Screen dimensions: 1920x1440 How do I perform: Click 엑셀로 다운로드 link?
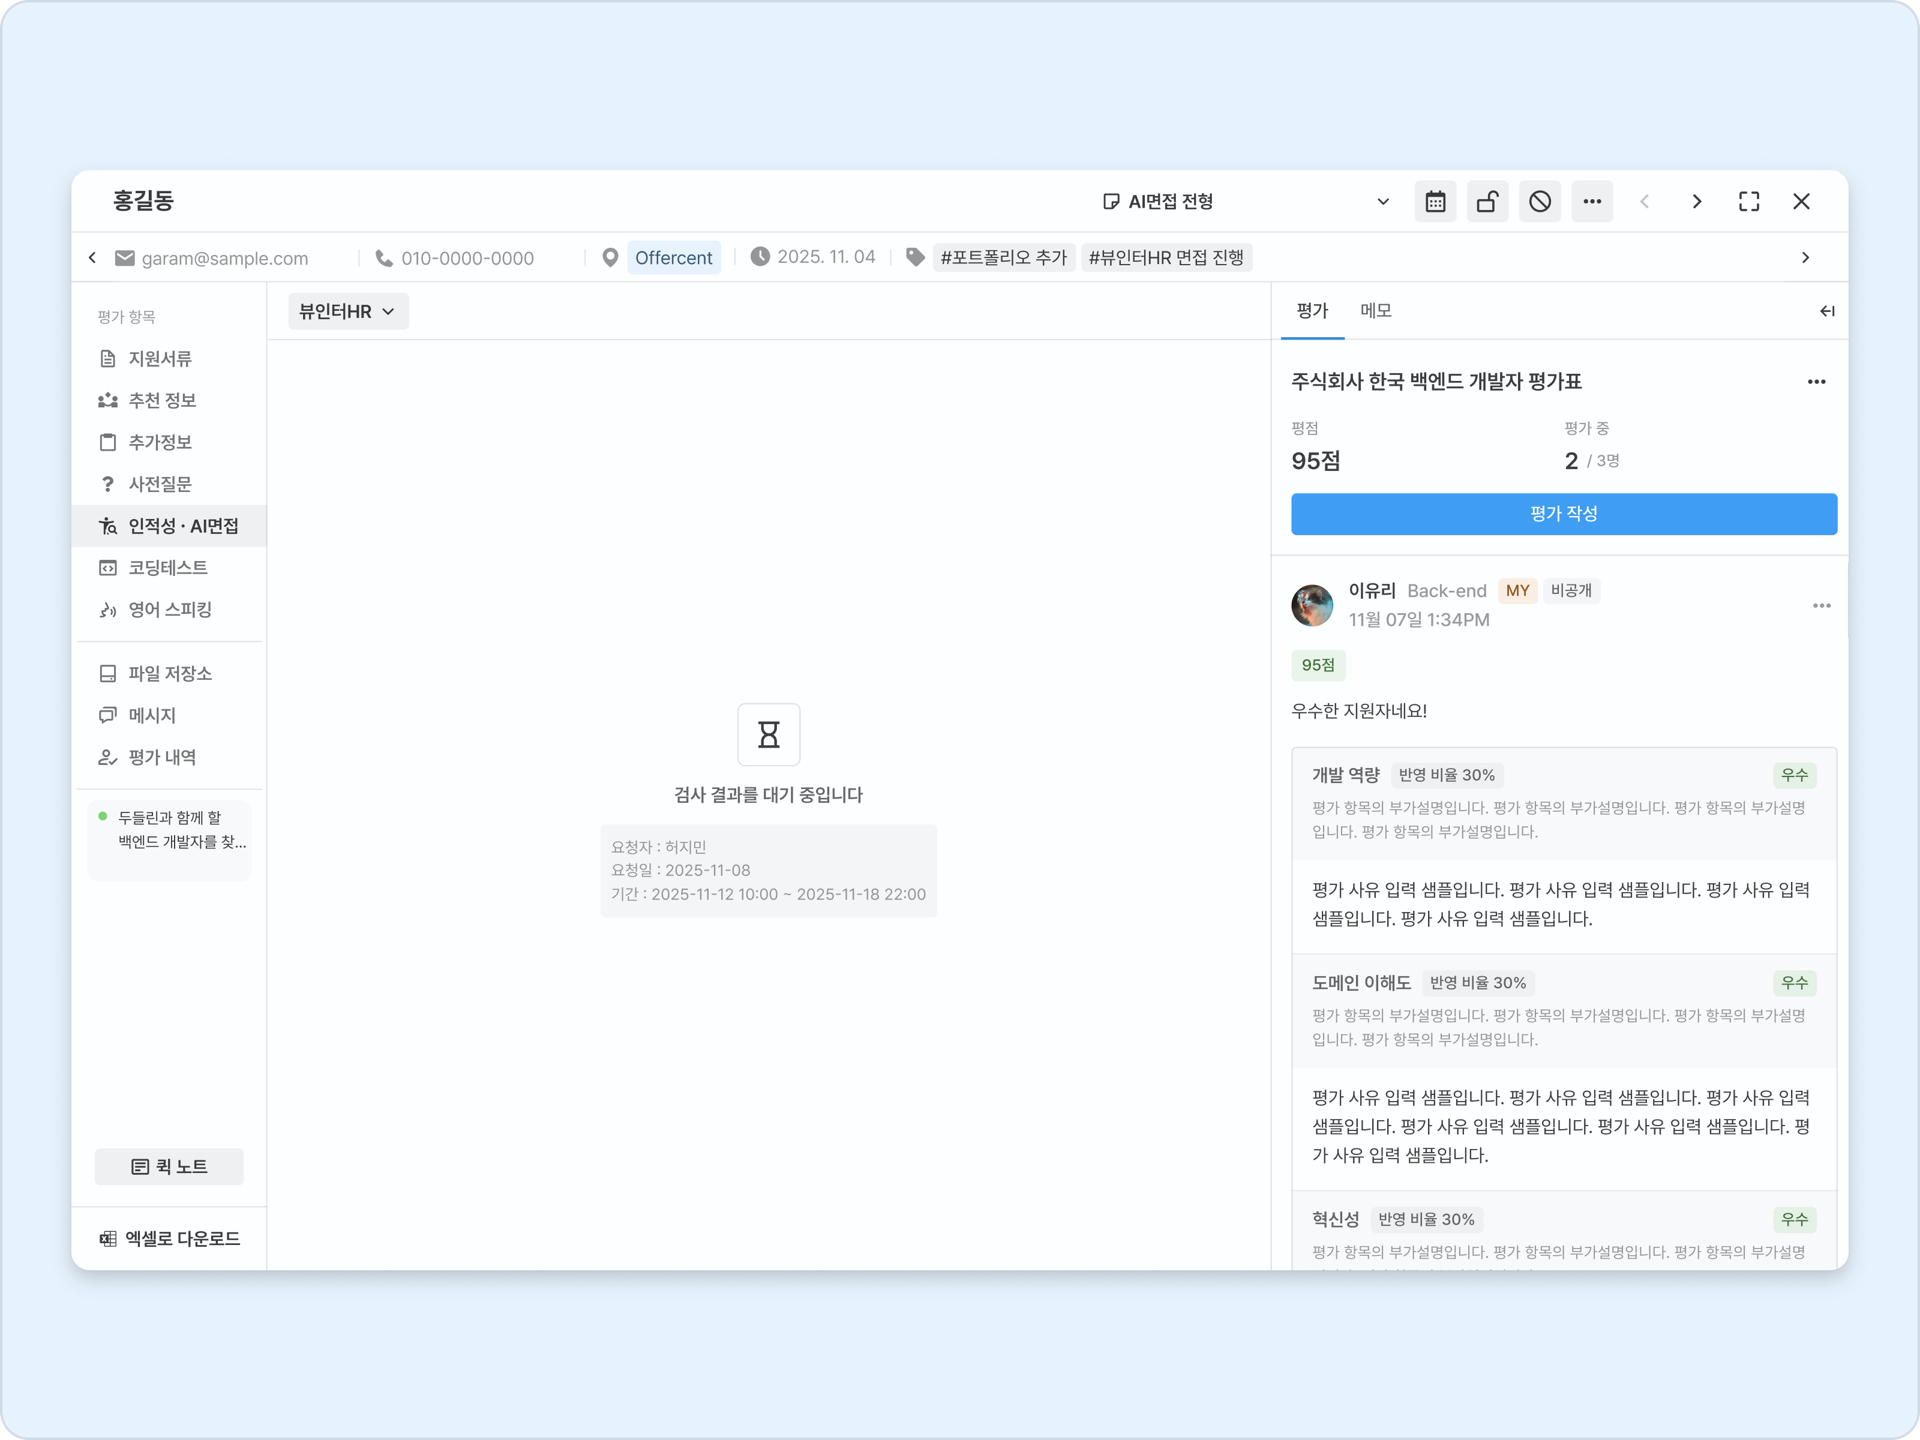coord(169,1239)
